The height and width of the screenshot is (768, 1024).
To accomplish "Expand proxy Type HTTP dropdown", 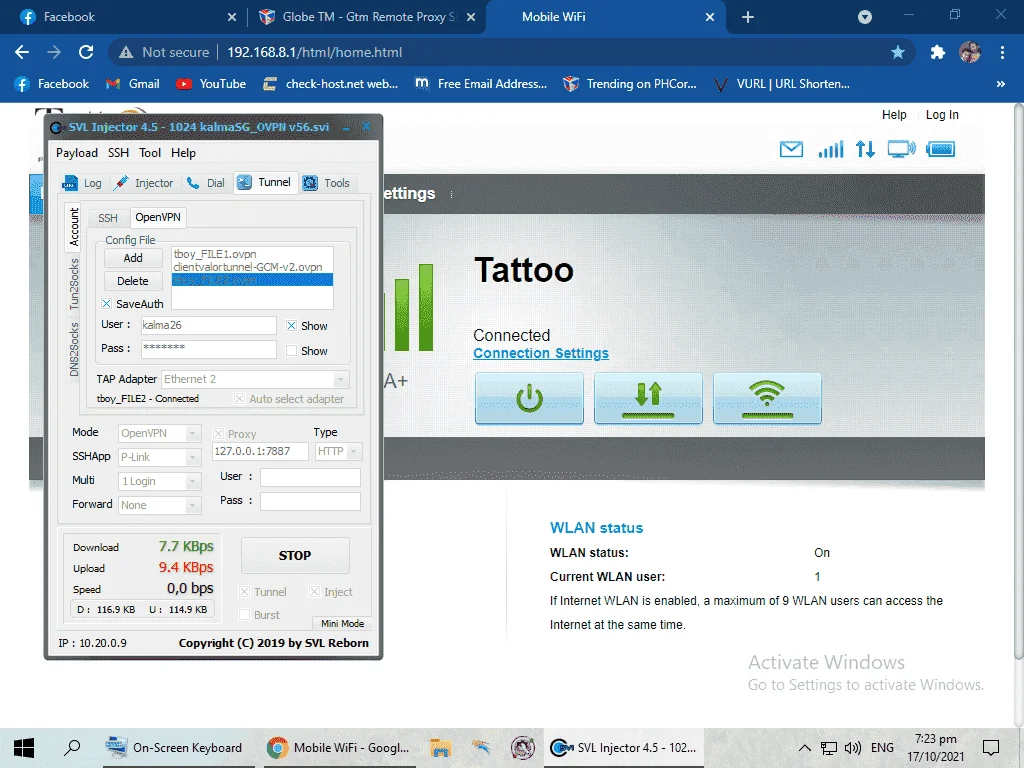I will (353, 451).
